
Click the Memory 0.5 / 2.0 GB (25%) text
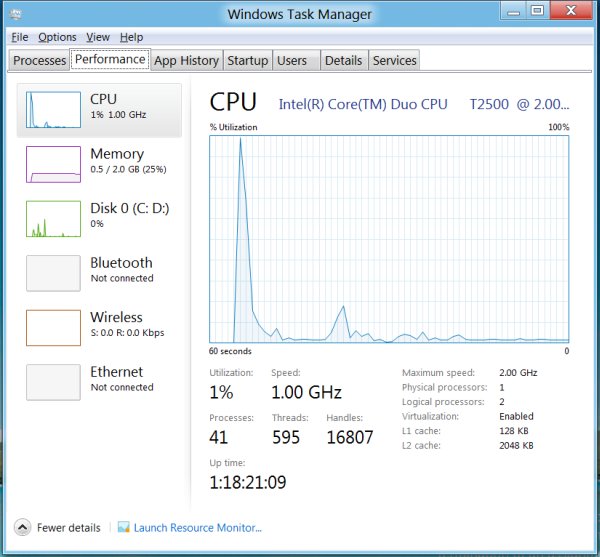click(128, 169)
